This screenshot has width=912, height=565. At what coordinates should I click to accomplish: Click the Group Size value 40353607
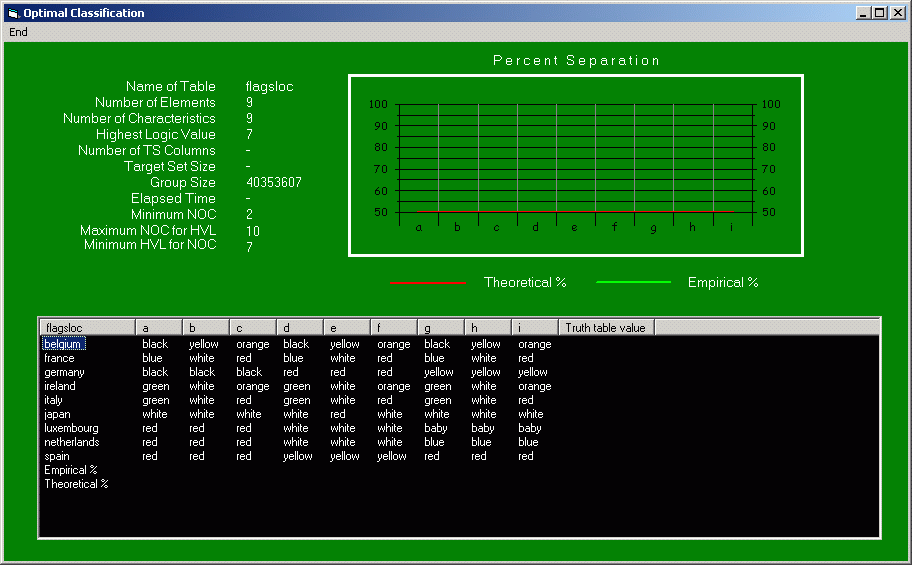[x=273, y=183]
